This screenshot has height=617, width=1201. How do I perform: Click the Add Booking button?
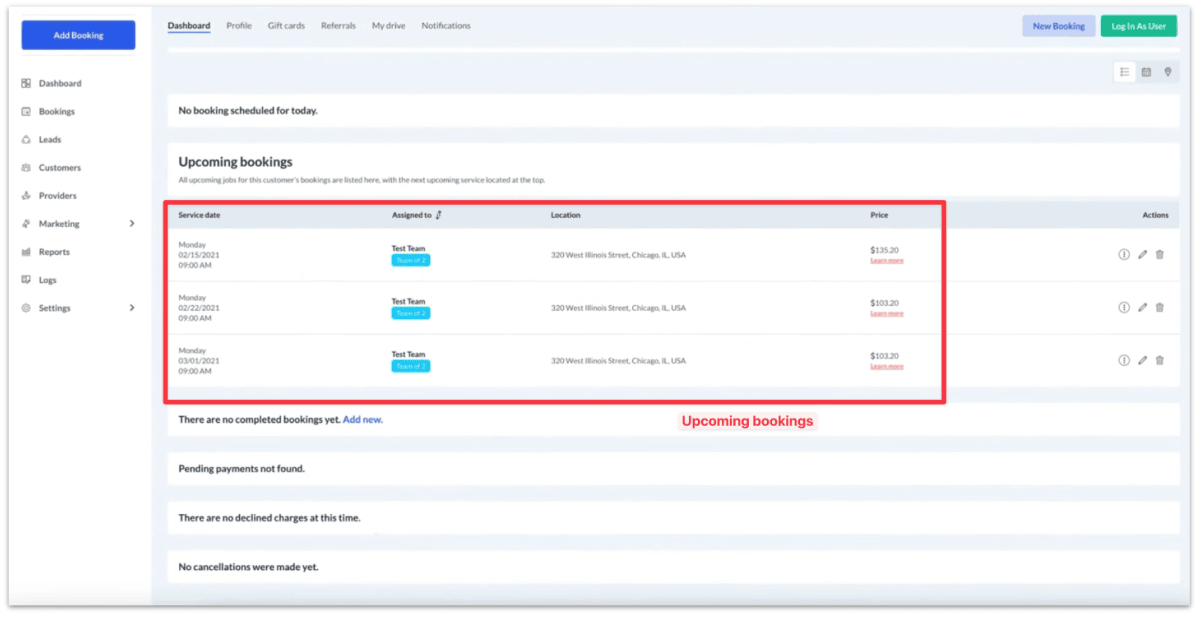click(78, 34)
